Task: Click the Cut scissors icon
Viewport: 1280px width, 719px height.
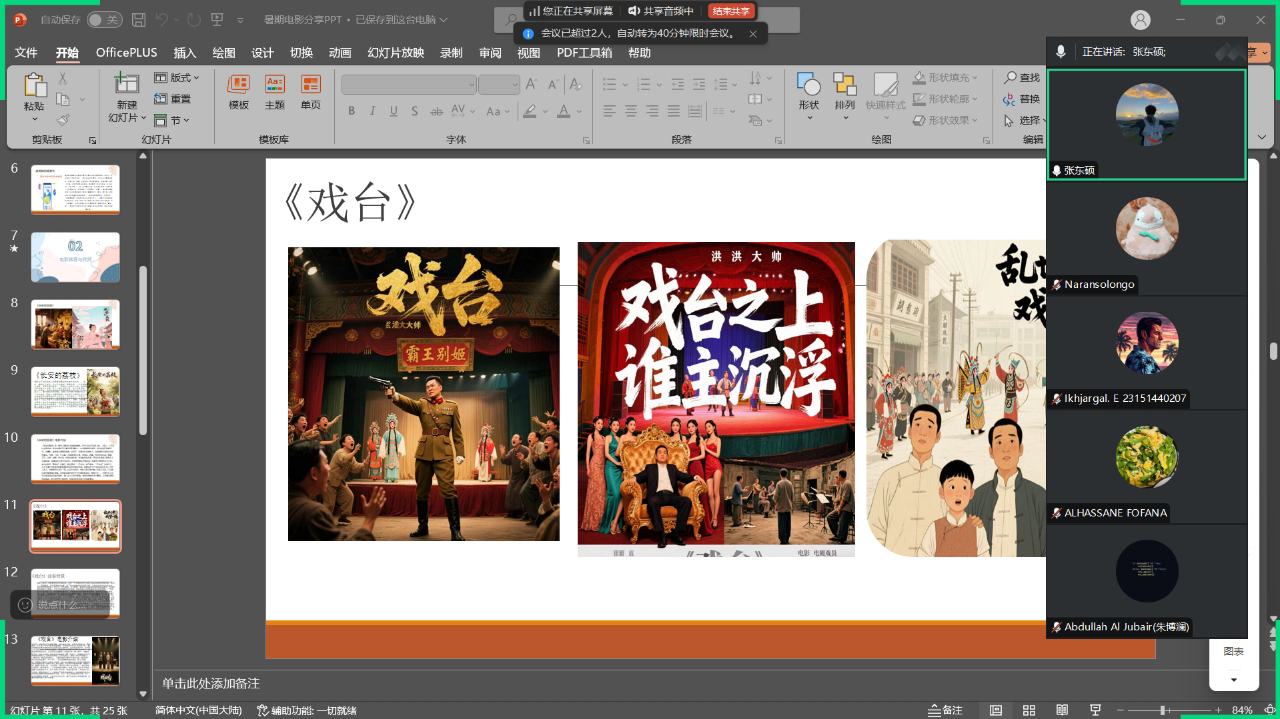Action: (x=63, y=78)
